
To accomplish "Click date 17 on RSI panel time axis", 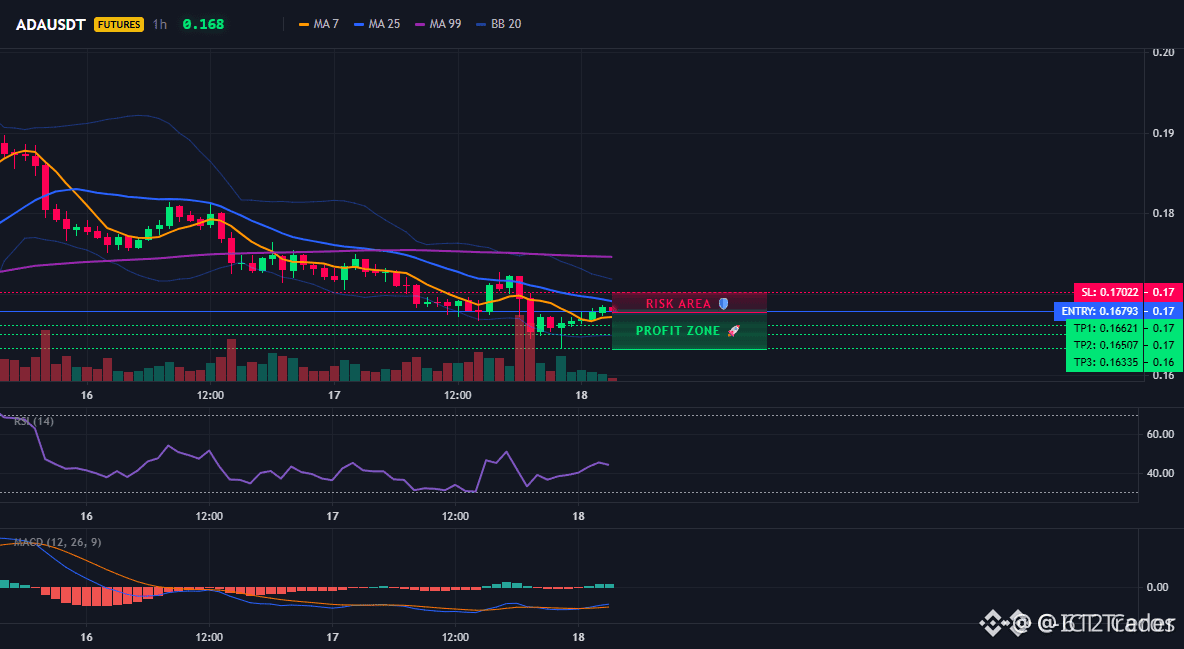I will [332, 516].
